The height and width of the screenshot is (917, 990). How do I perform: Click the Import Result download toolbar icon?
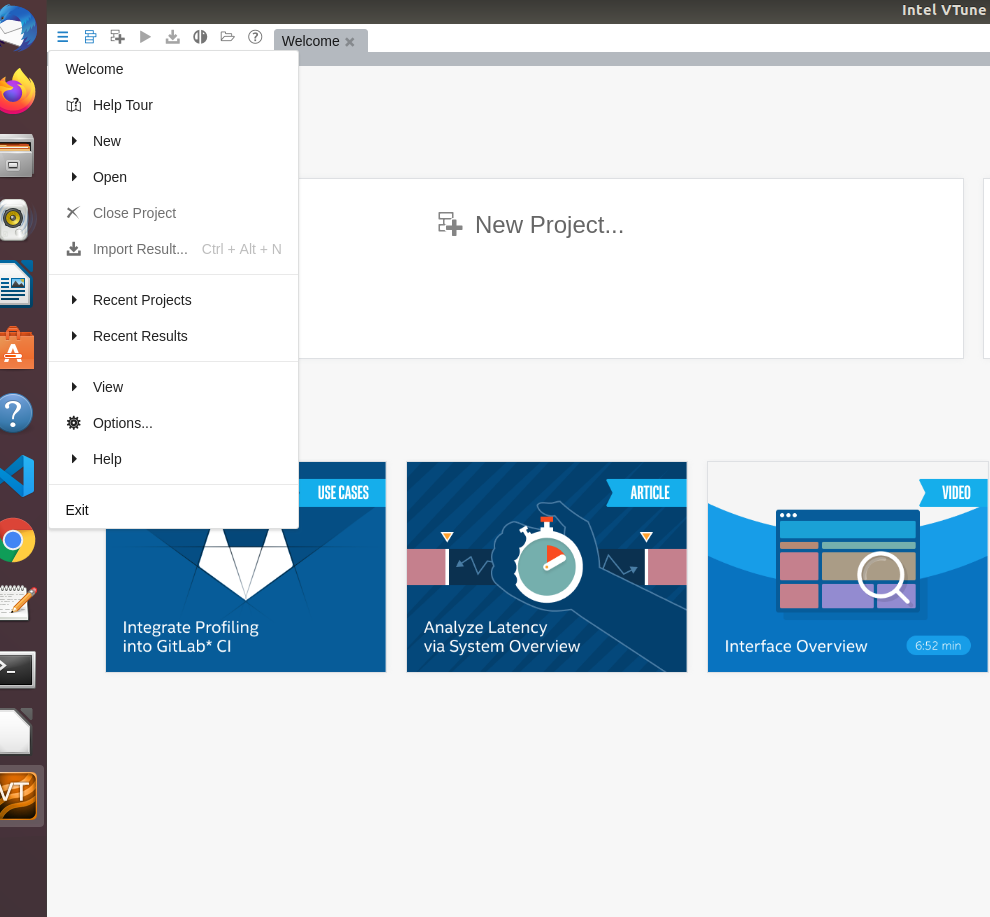point(173,37)
